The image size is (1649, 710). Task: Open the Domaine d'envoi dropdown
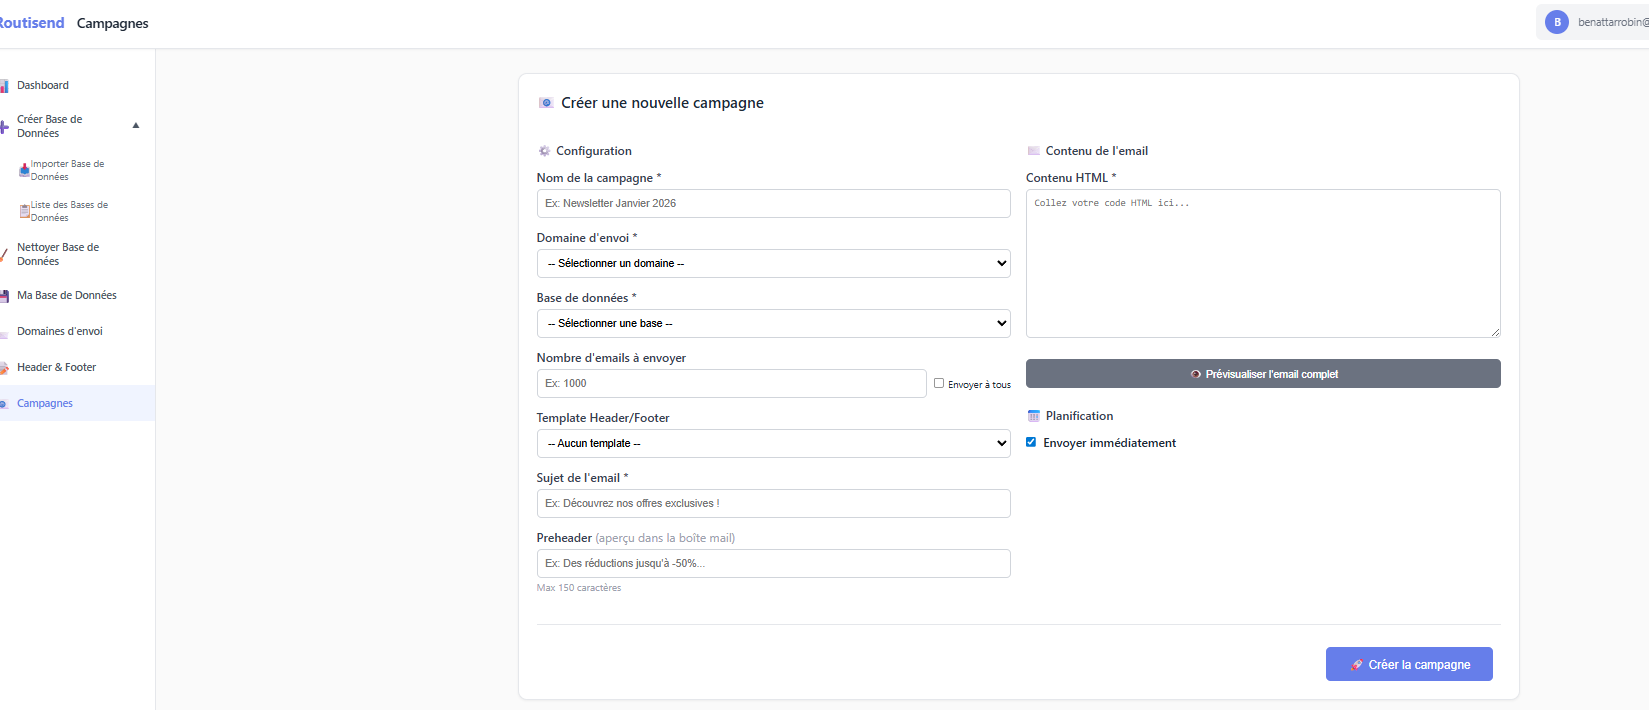click(x=773, y=263)
